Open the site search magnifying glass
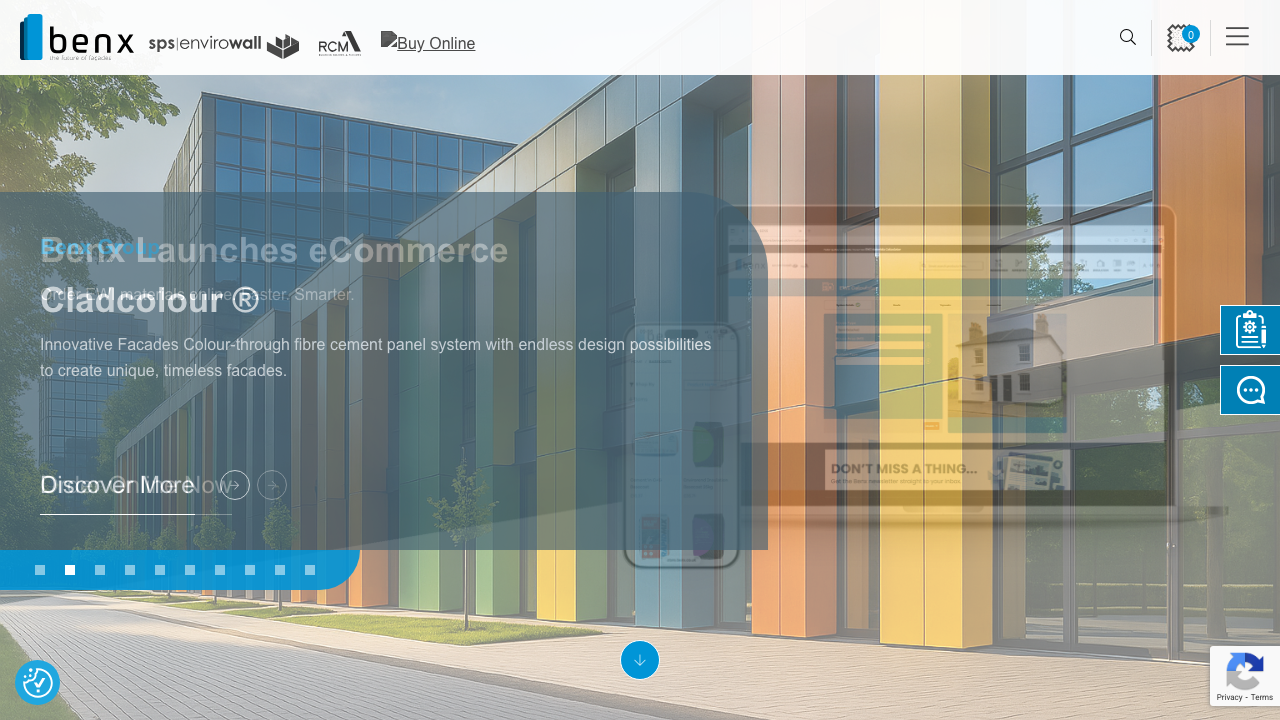The image size is (1280, 720). pos(1128,37)
